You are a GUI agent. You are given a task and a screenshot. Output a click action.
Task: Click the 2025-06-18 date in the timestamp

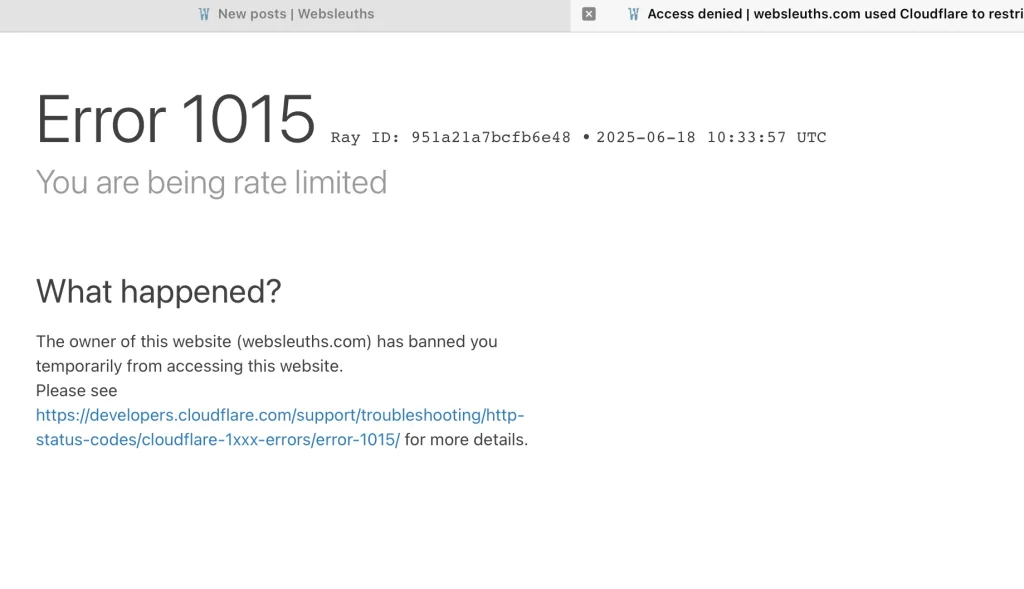tap(645, 138)
